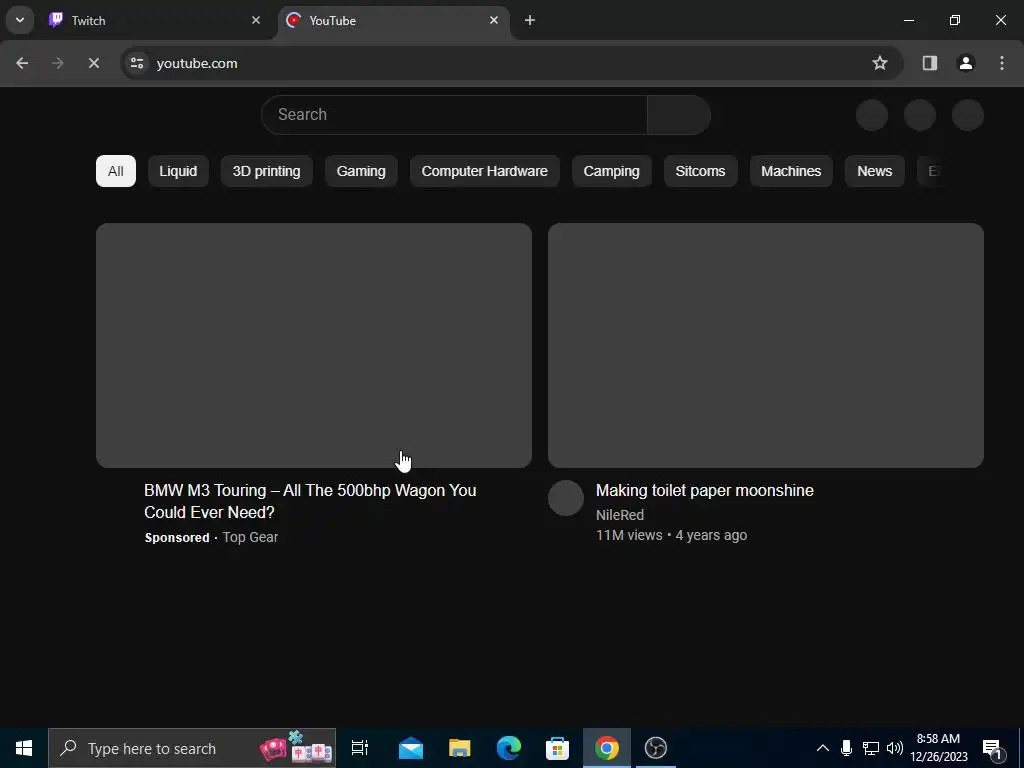1024x768 pixels.
Task: Open the toilet paper moonshine video thumbnail
Action: (x=766, y=345)
